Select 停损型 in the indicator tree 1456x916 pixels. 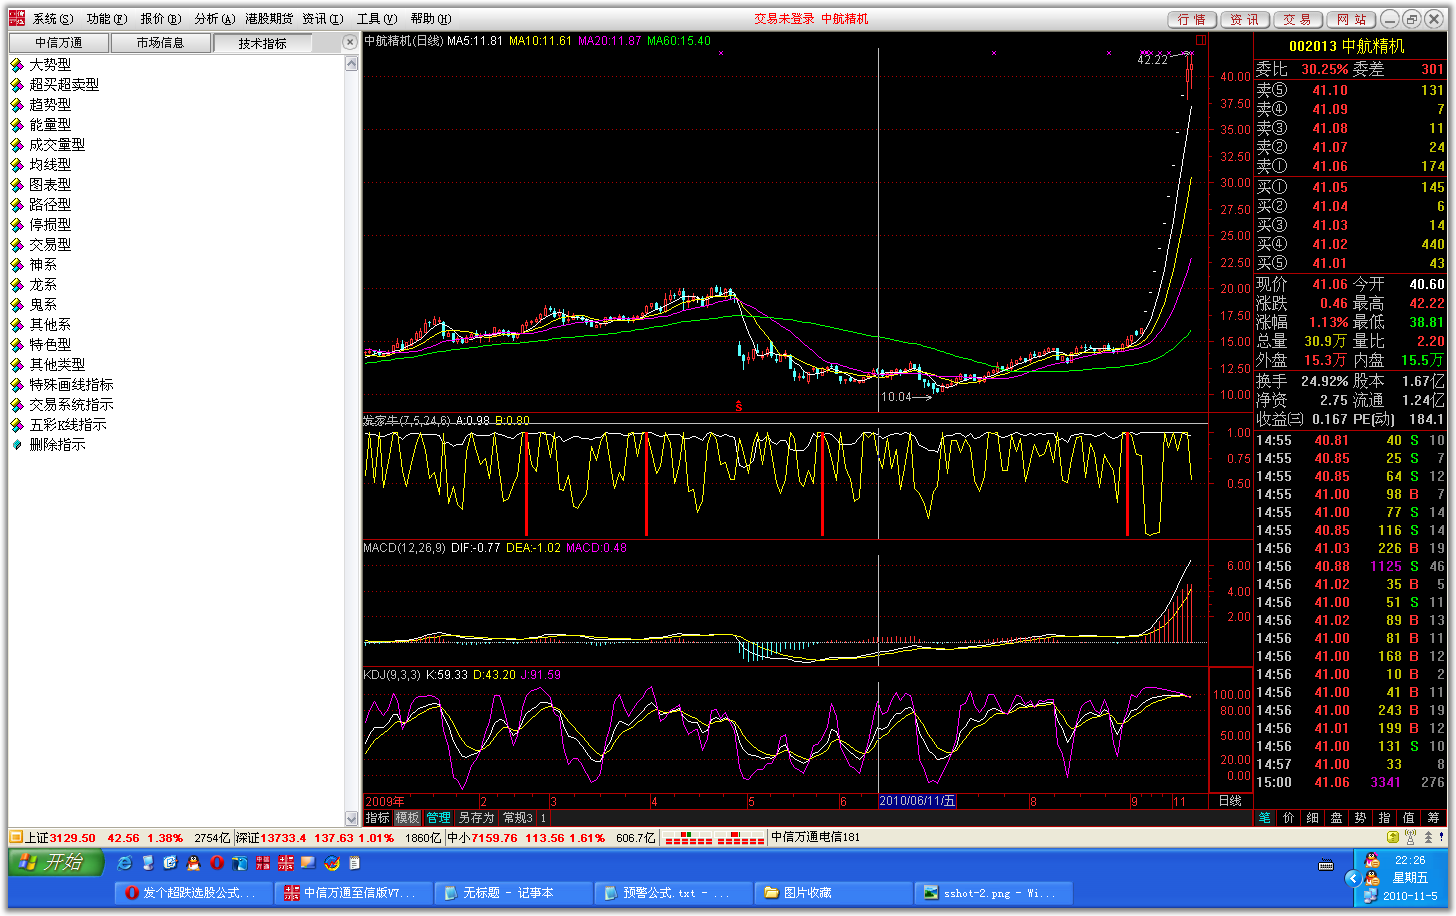(50, 225)
